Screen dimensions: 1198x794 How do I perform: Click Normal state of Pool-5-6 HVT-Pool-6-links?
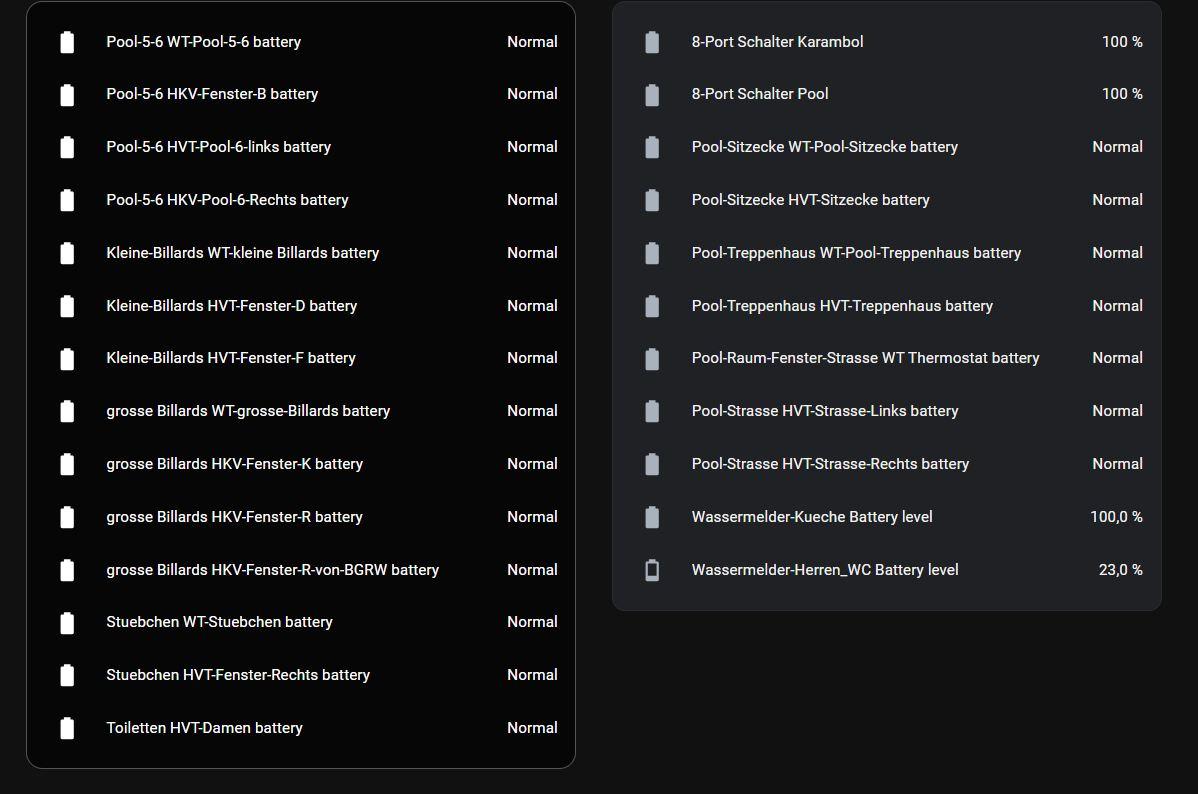click(x=532, y=147)
